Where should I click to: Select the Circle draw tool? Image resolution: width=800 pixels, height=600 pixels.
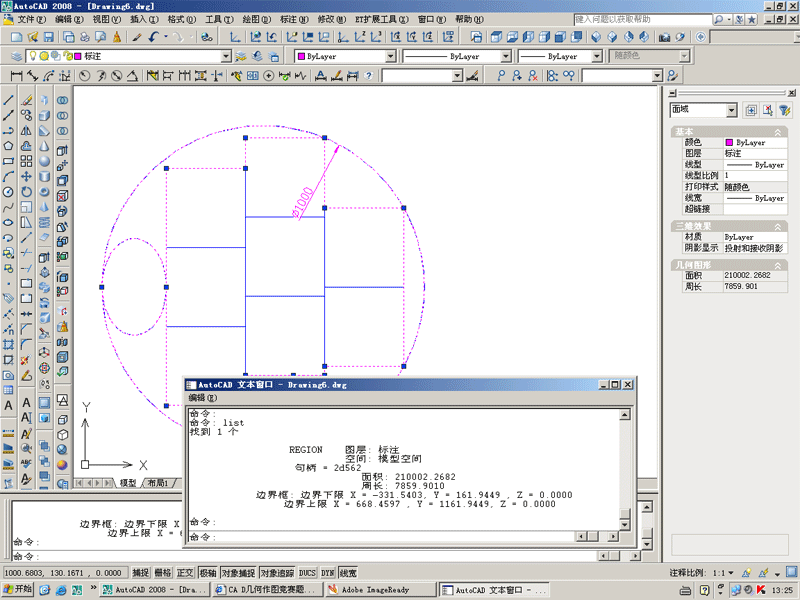click(x=8, y=192)
